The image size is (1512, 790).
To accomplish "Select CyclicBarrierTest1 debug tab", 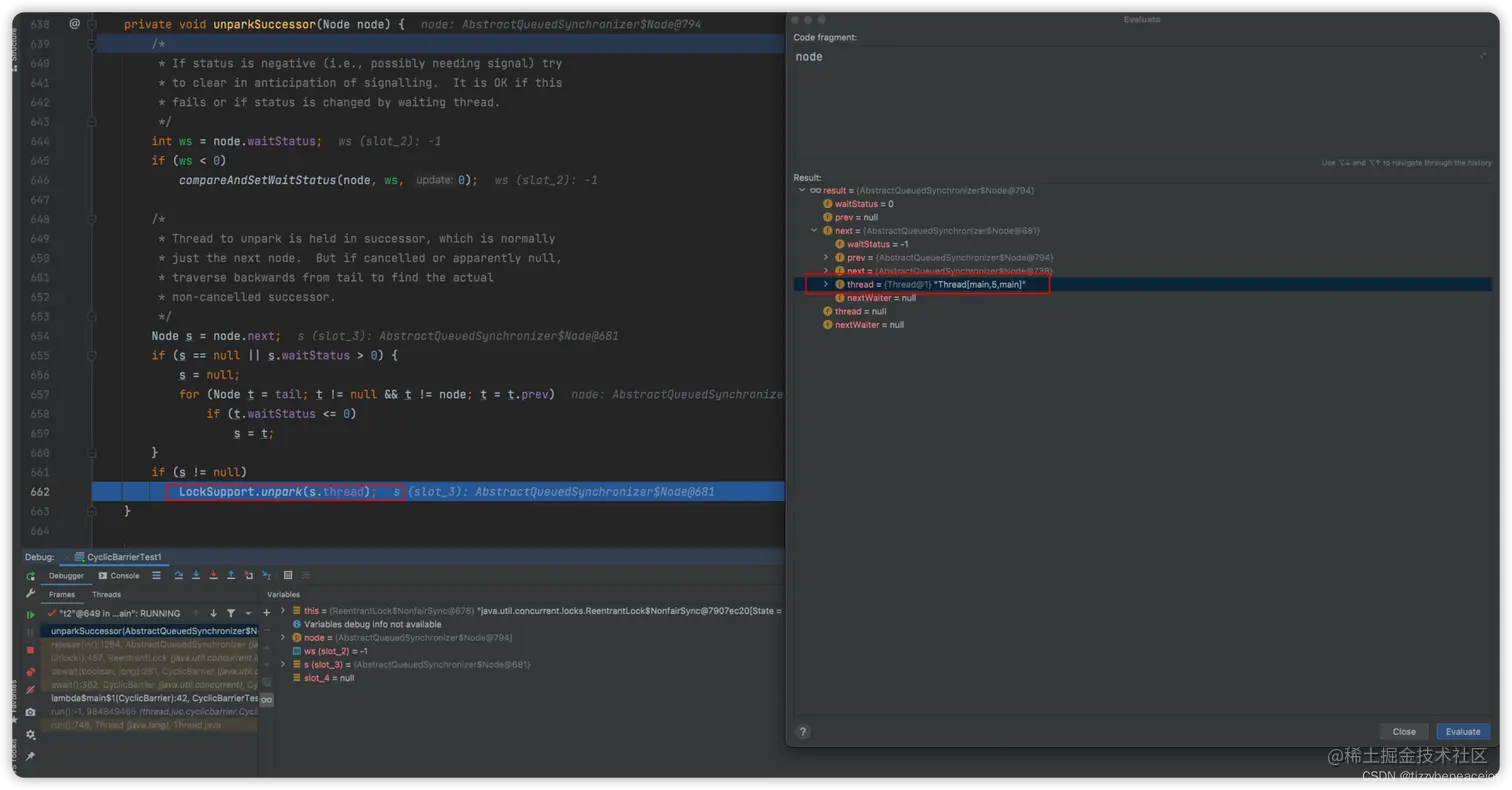I will click(118, 557).
